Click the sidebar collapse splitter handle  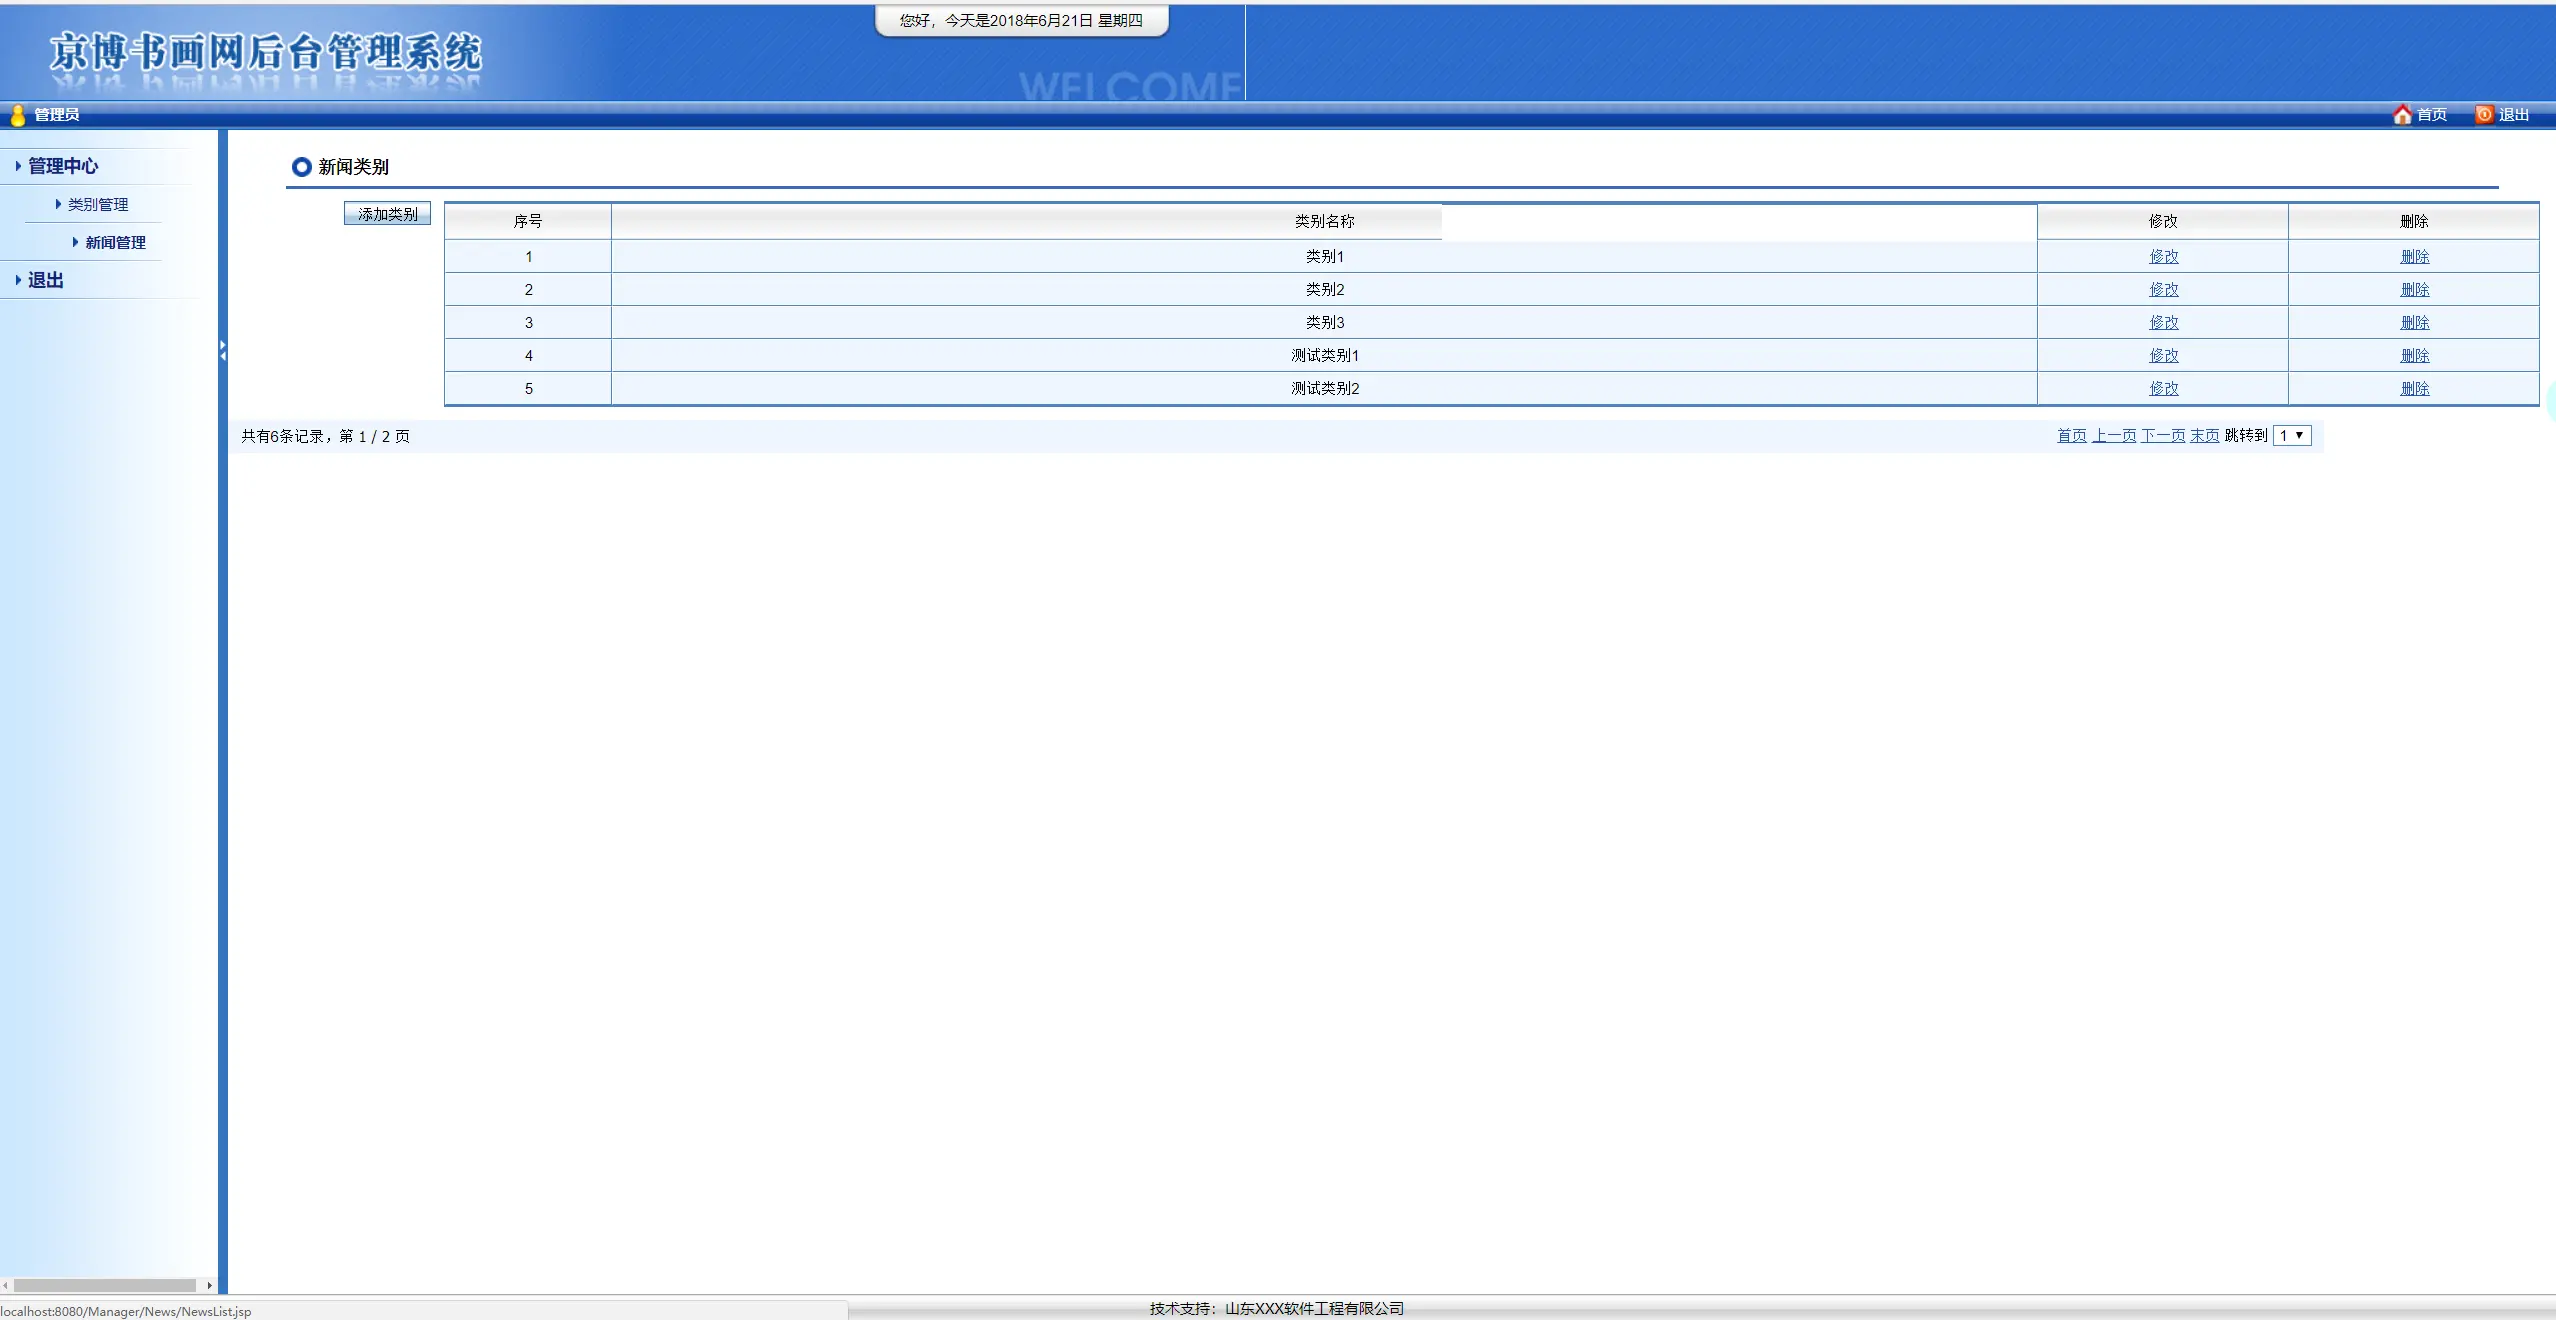223,350
